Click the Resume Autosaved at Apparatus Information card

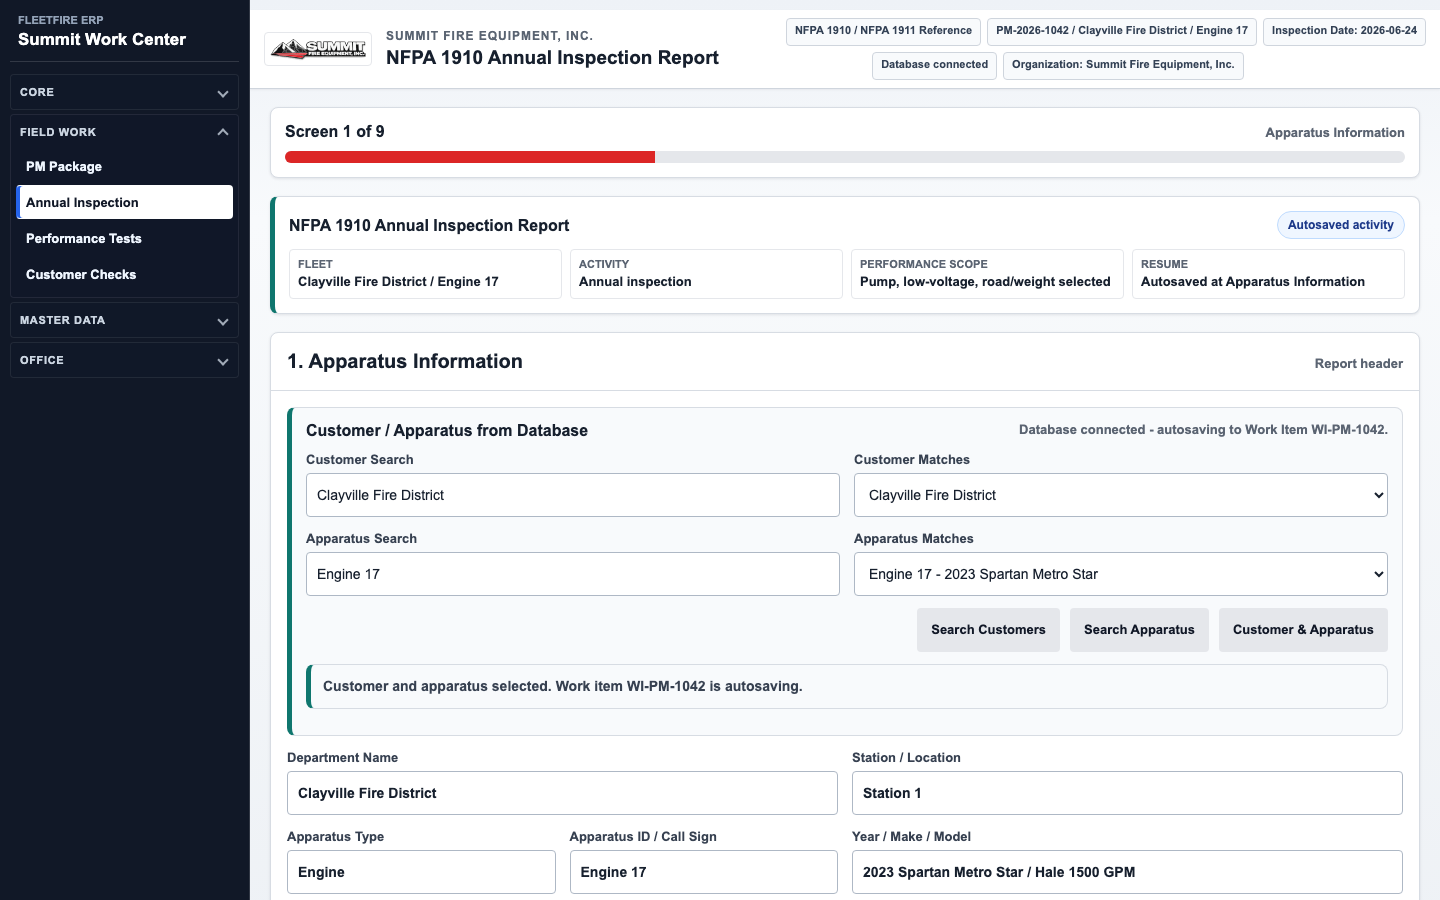coord(1268,274)
